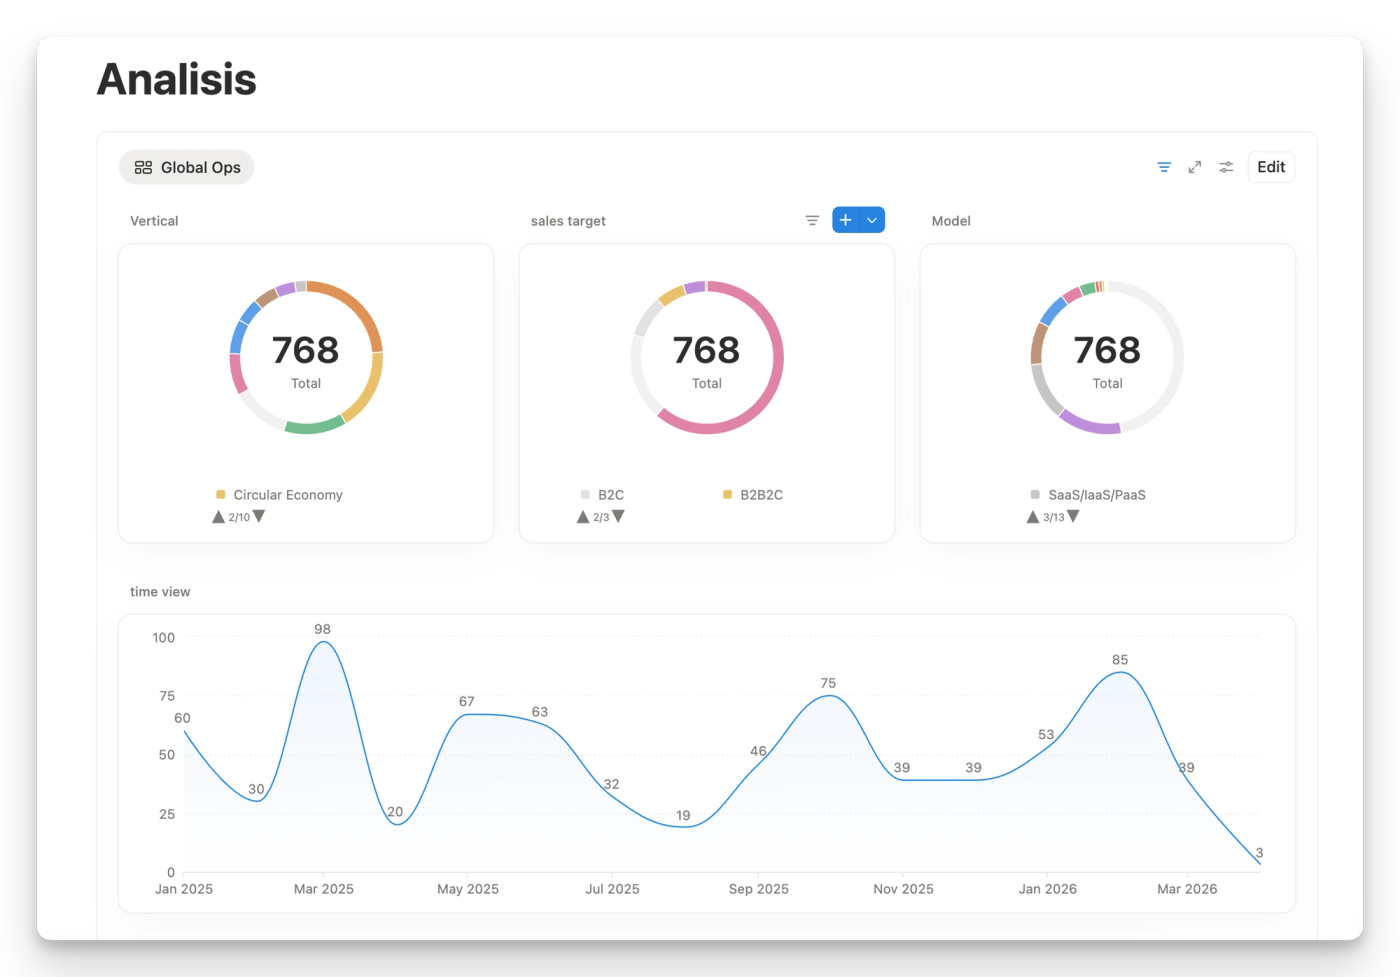Open dropdown arrow beside the plus button

(872, 220)
